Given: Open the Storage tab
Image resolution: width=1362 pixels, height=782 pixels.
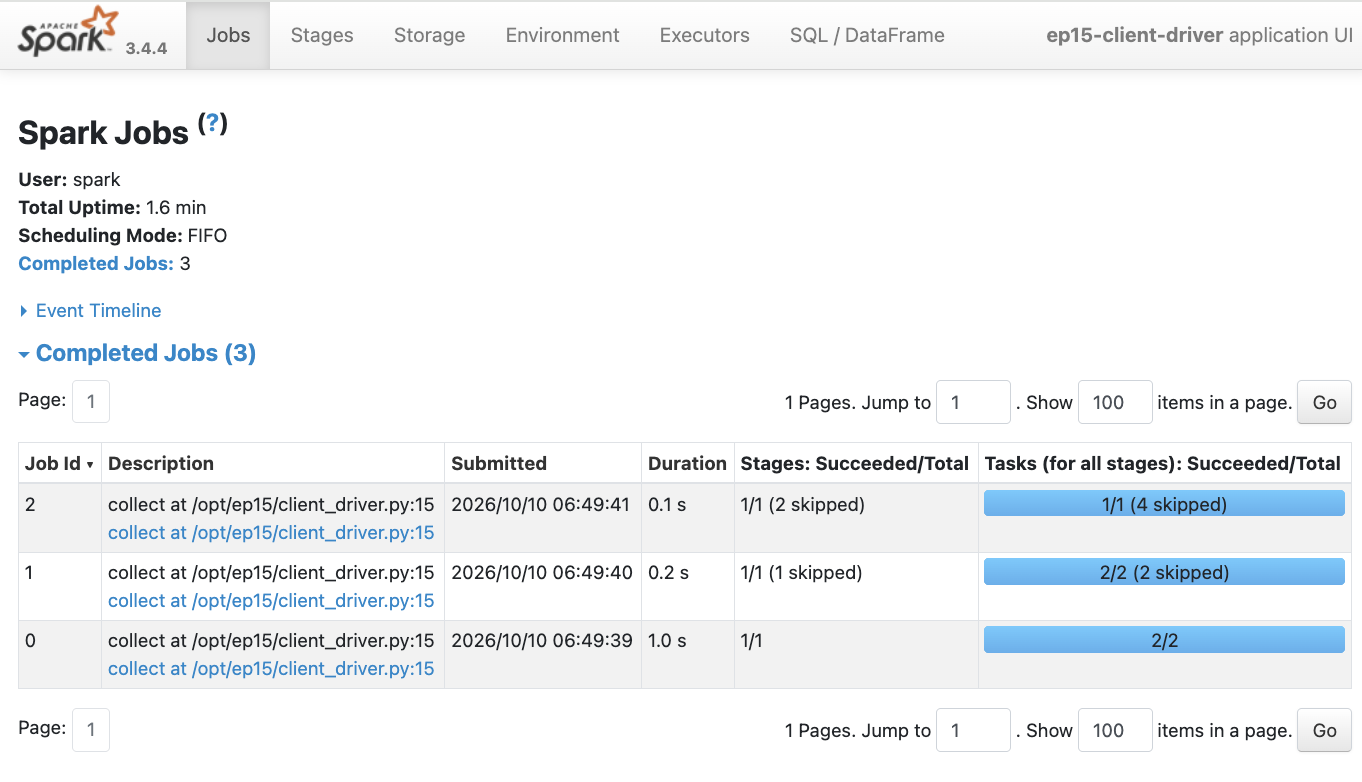Looking at the screenshot, I should [429, 35].
